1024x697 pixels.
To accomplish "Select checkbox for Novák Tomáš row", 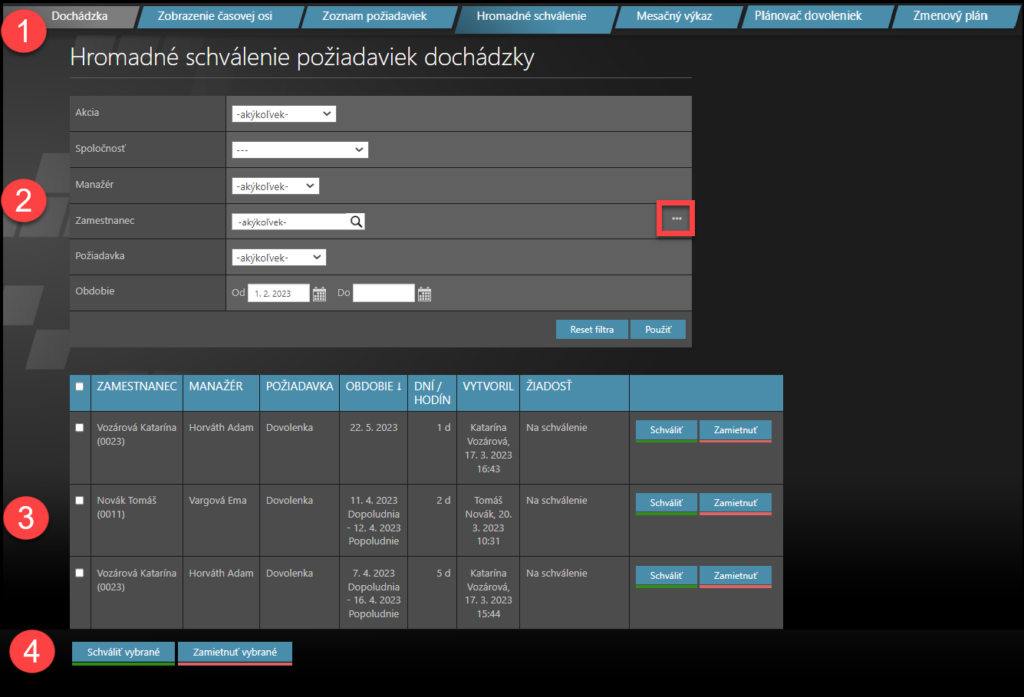I will (80, 500).
